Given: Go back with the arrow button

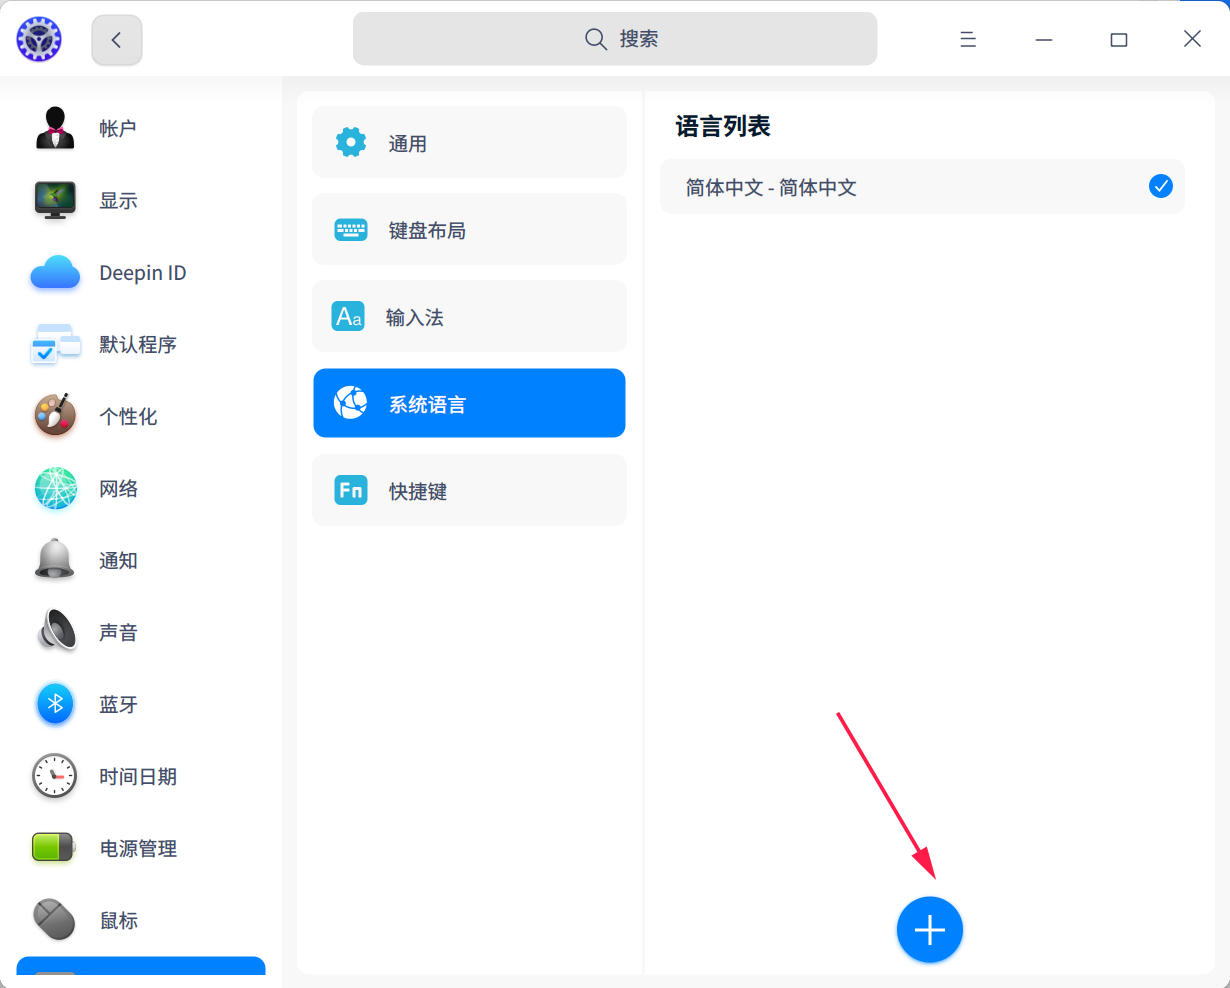Looking at the screenshot, I should click(117, 40).
